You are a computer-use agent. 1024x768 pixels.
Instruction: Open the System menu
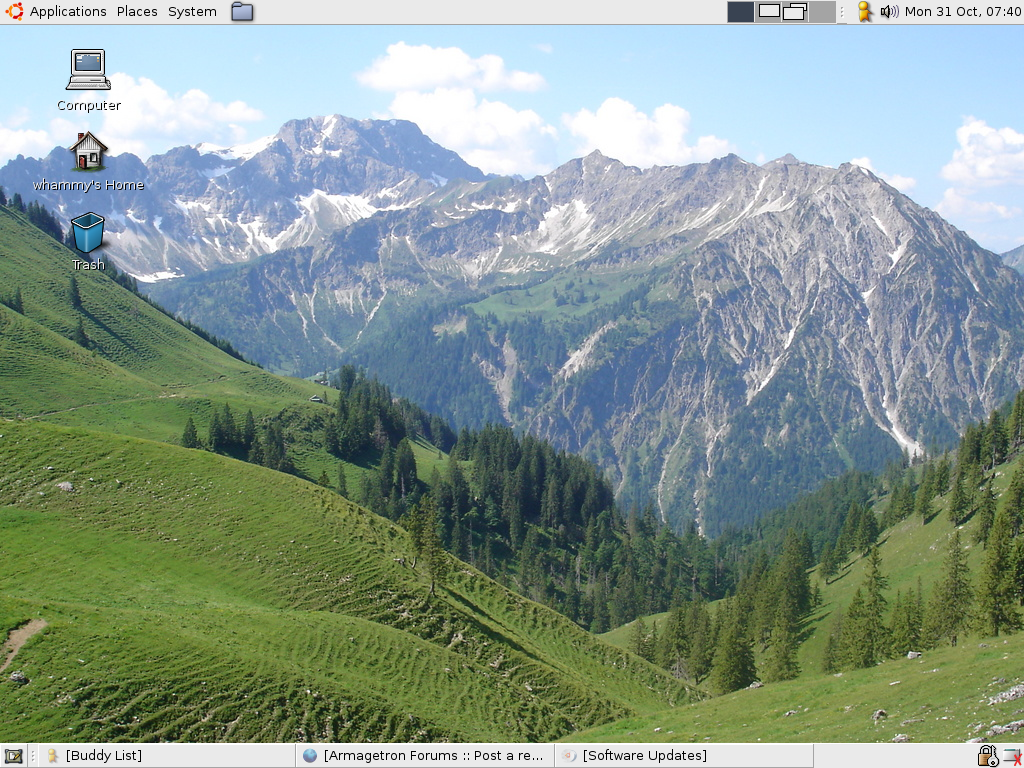[192, 12]
